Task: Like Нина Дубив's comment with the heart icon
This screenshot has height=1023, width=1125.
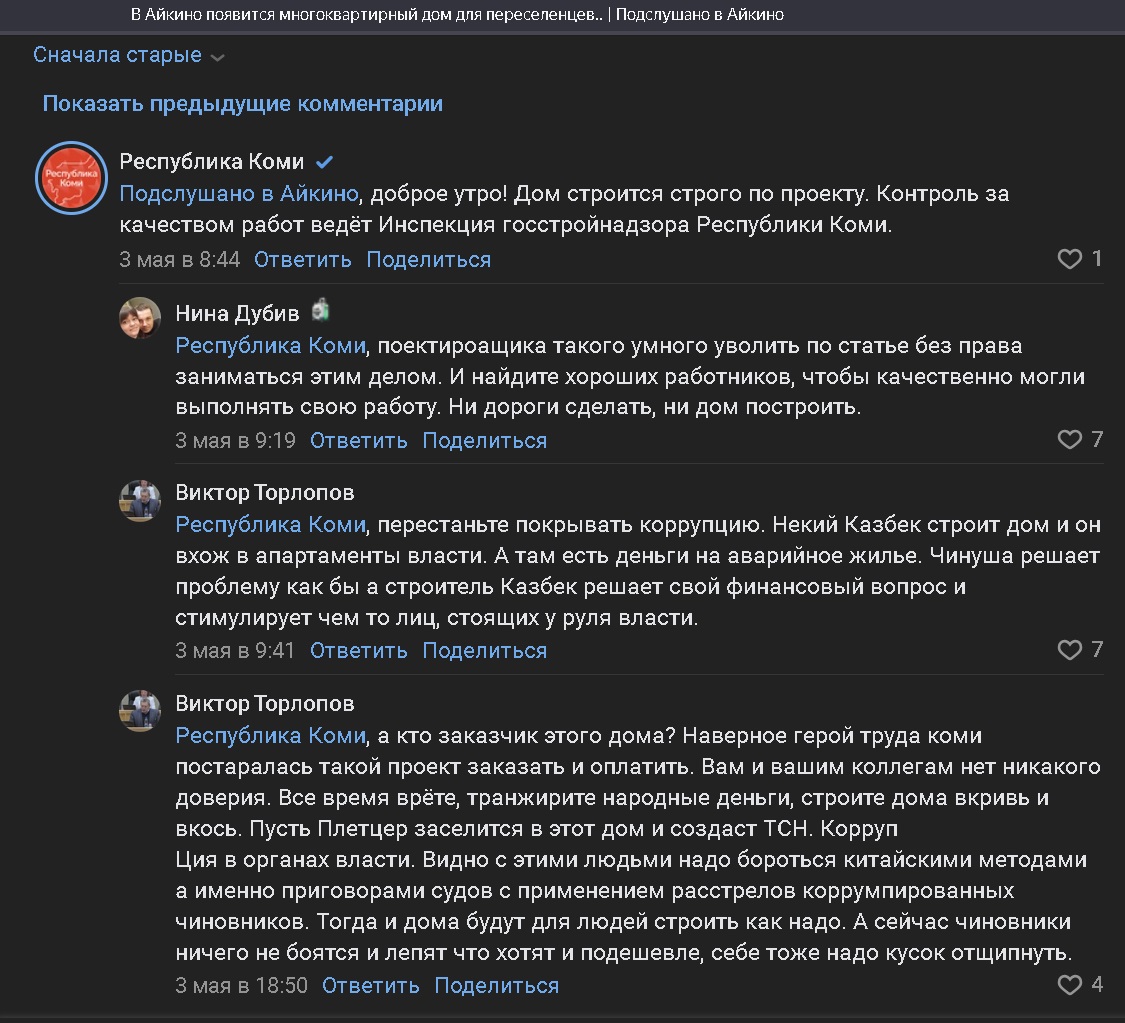Action: click(1069, 440)
